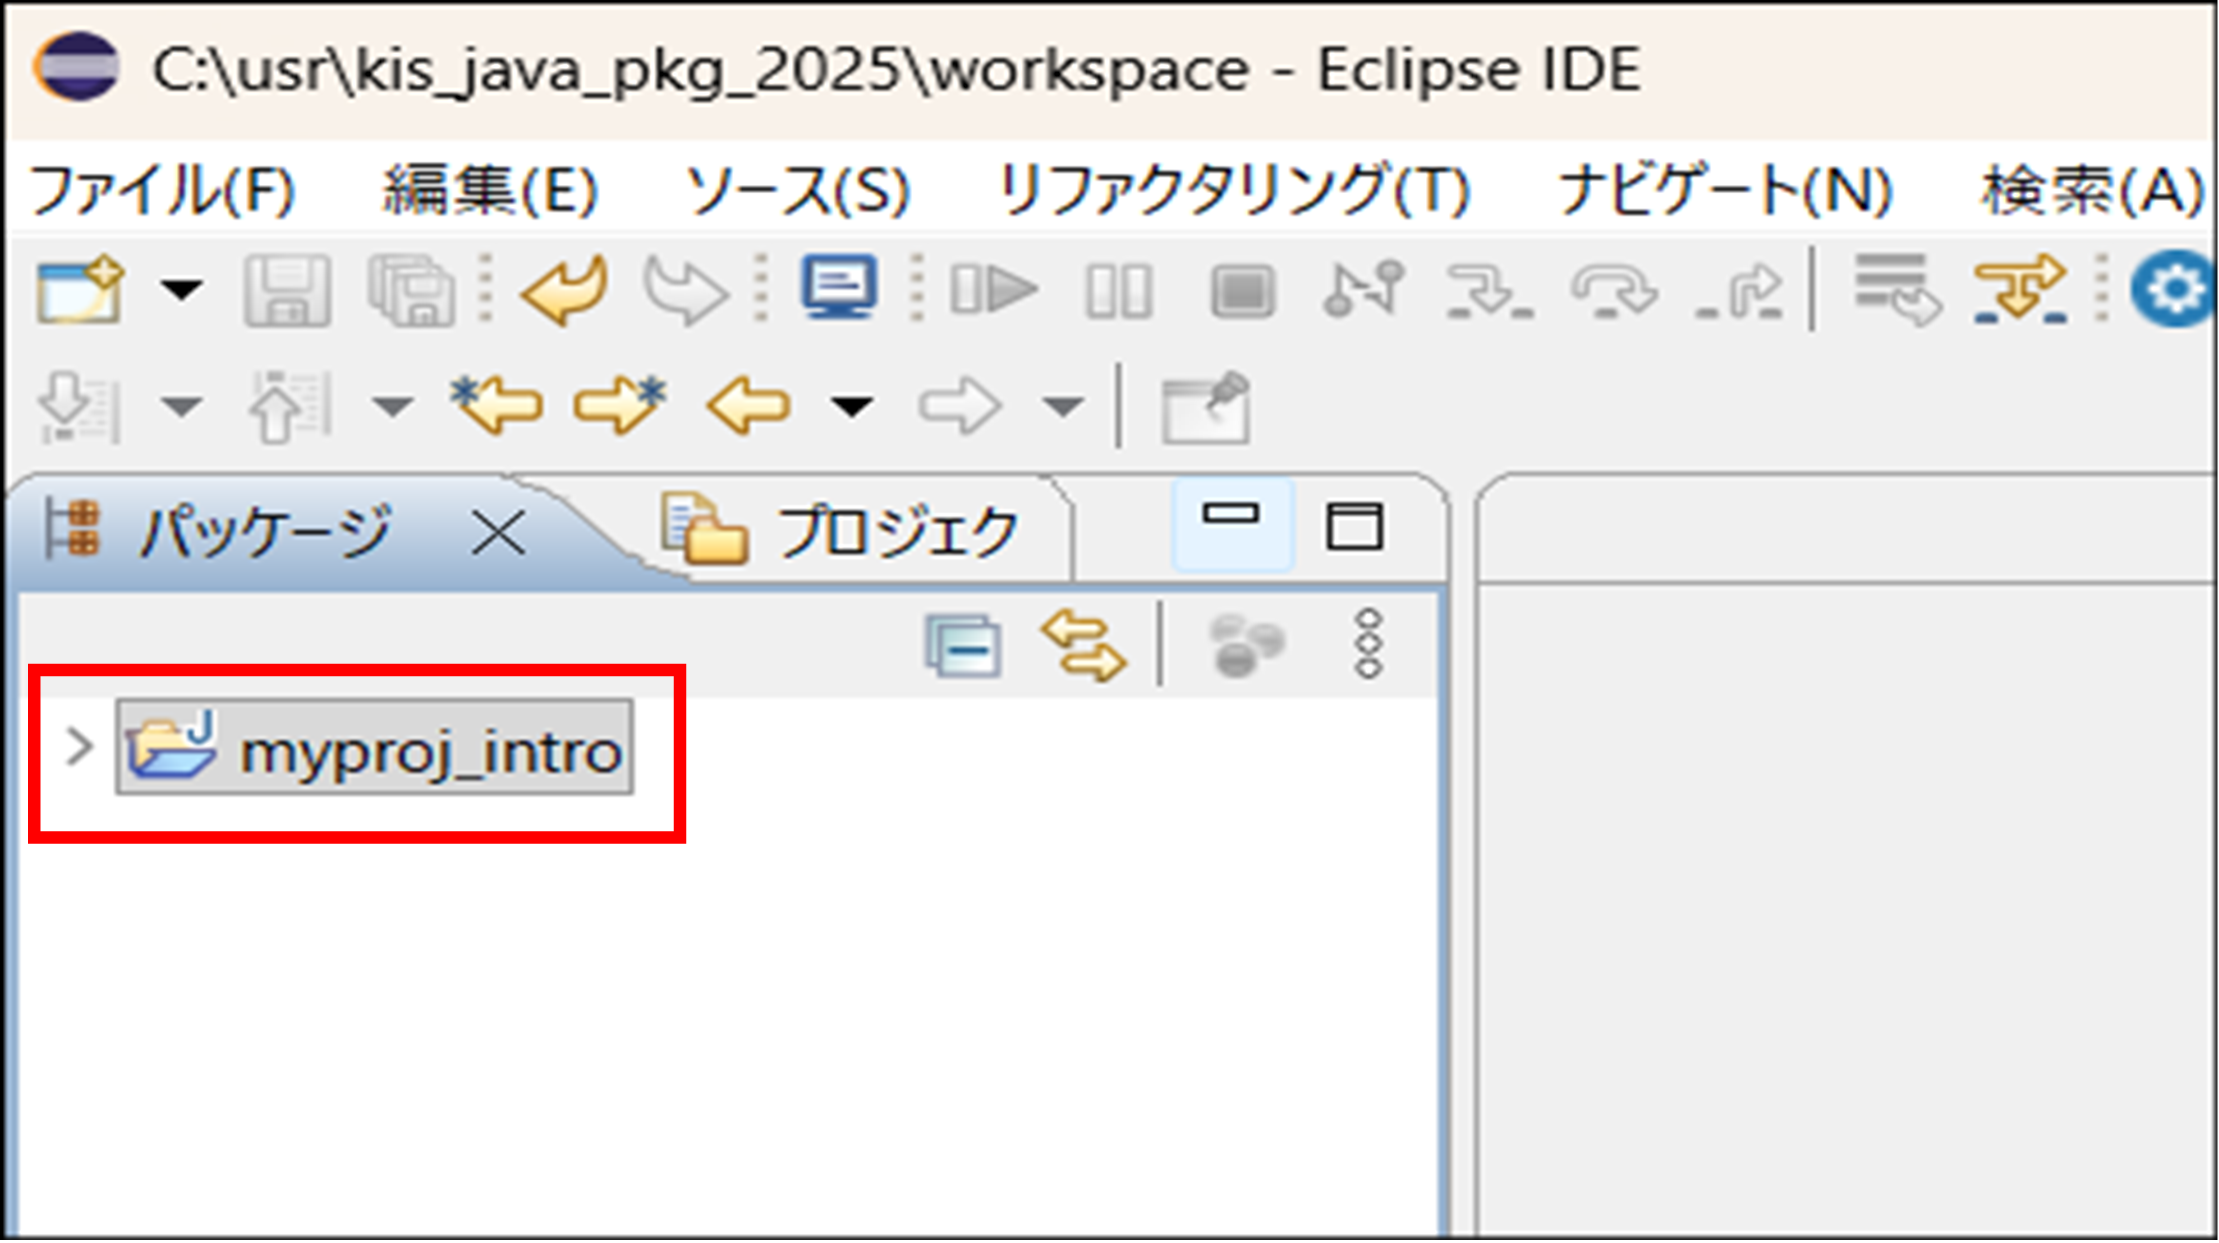2219x1243 pixels.
Task: Select the myproj_intro project
Action: [x=428, y=752]
